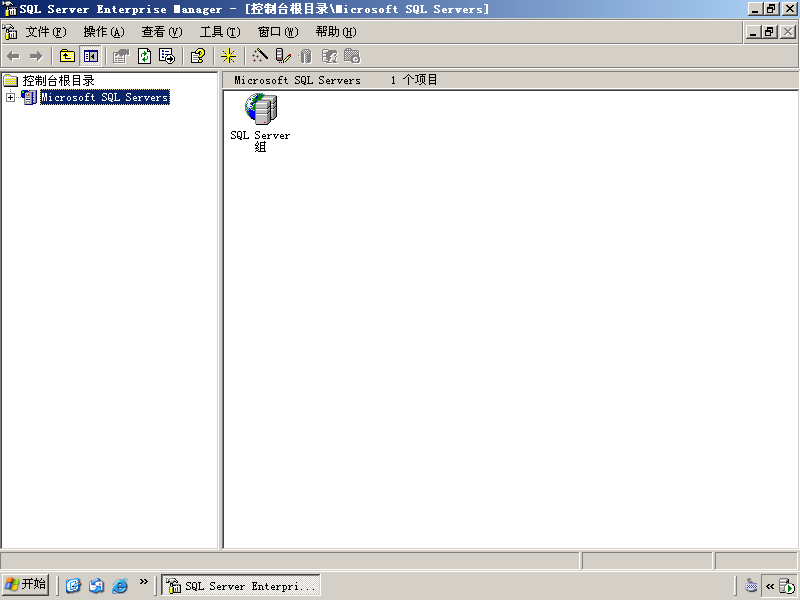Image resolution: width=800 pixels, height=600 pixels.
Task: Click the '1 个项目' item count text
Action: [414, 80]
